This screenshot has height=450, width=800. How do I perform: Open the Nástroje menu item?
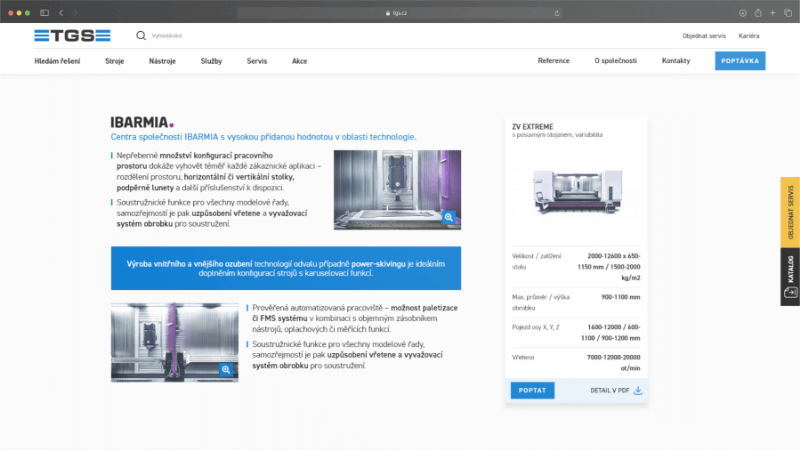[162, 61]
